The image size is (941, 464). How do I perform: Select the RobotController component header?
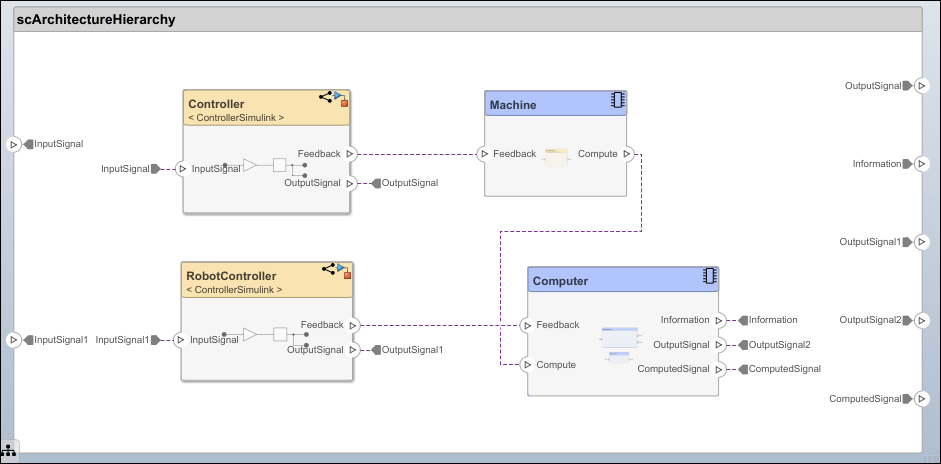click(267, 280)
